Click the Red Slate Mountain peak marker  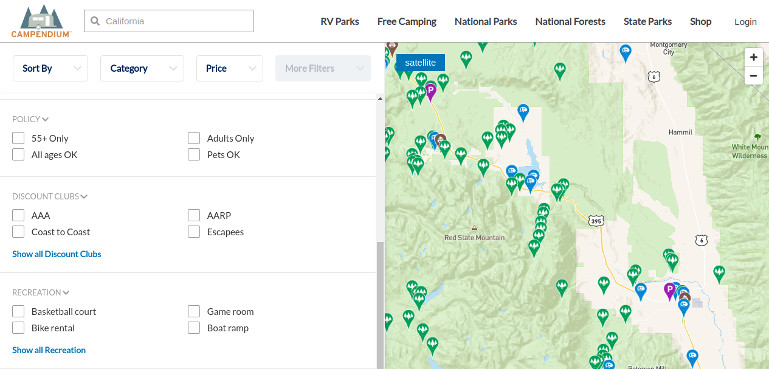point(474,228)
